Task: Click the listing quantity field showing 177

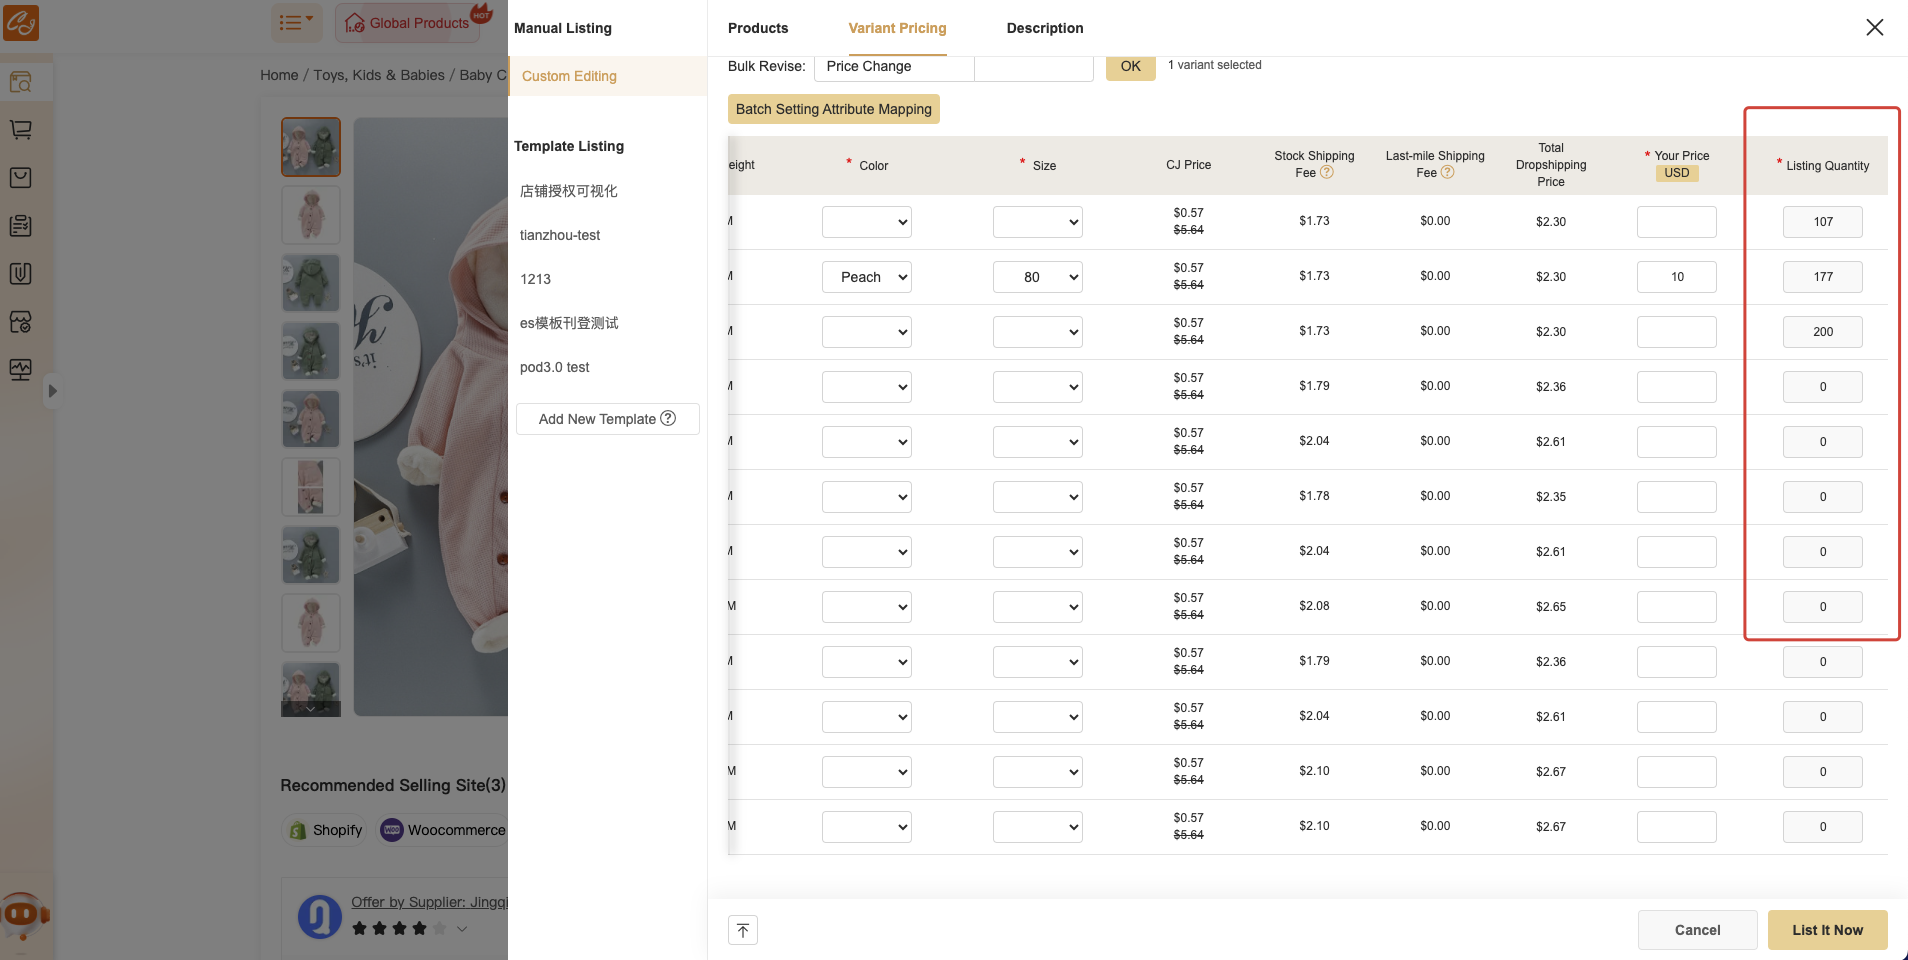Action: [x=1822, y=277]
